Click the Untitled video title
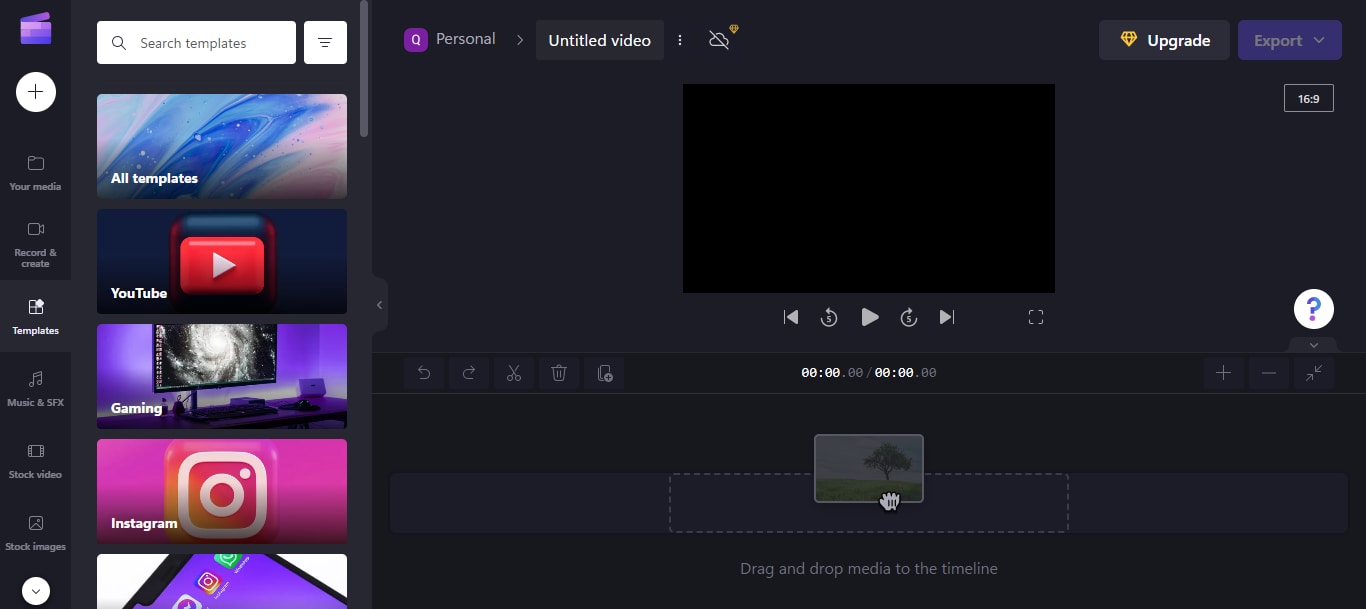This screenshot has width=1366, height=609. 600,40
